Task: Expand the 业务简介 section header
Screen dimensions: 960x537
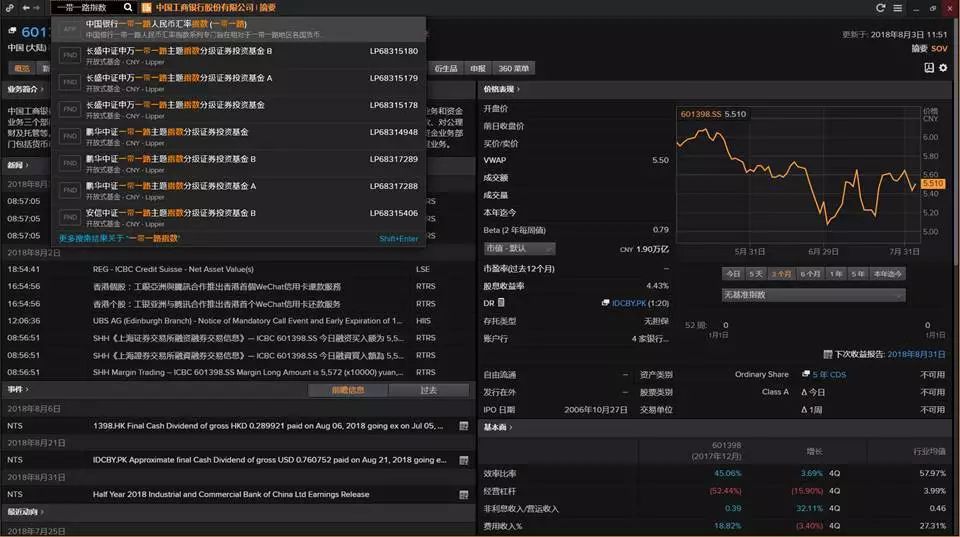Action: point(25,89)
